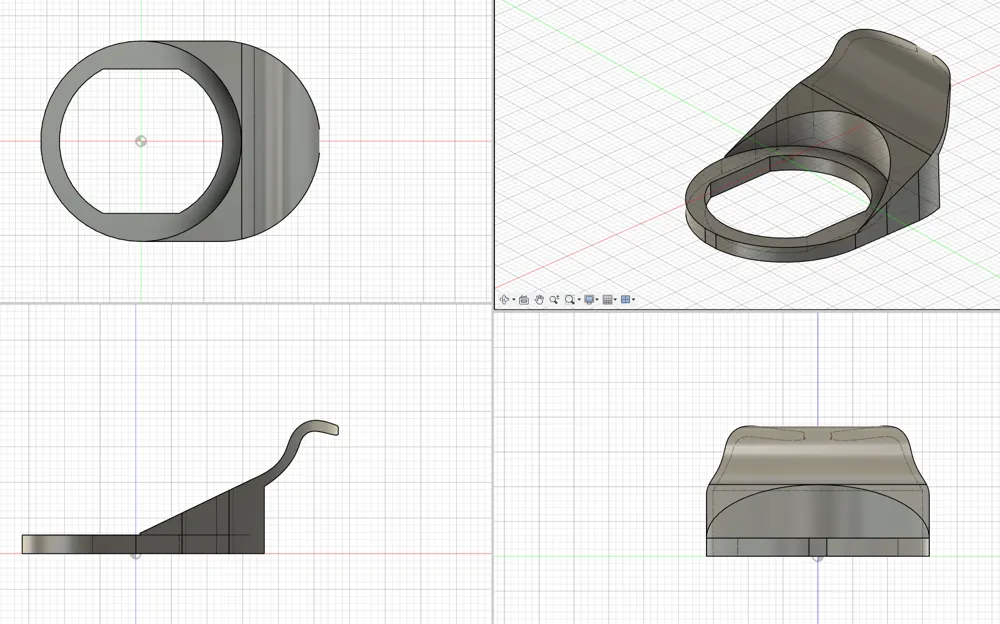
Task: Click the Look At camera icon
Action: [524, 300]
